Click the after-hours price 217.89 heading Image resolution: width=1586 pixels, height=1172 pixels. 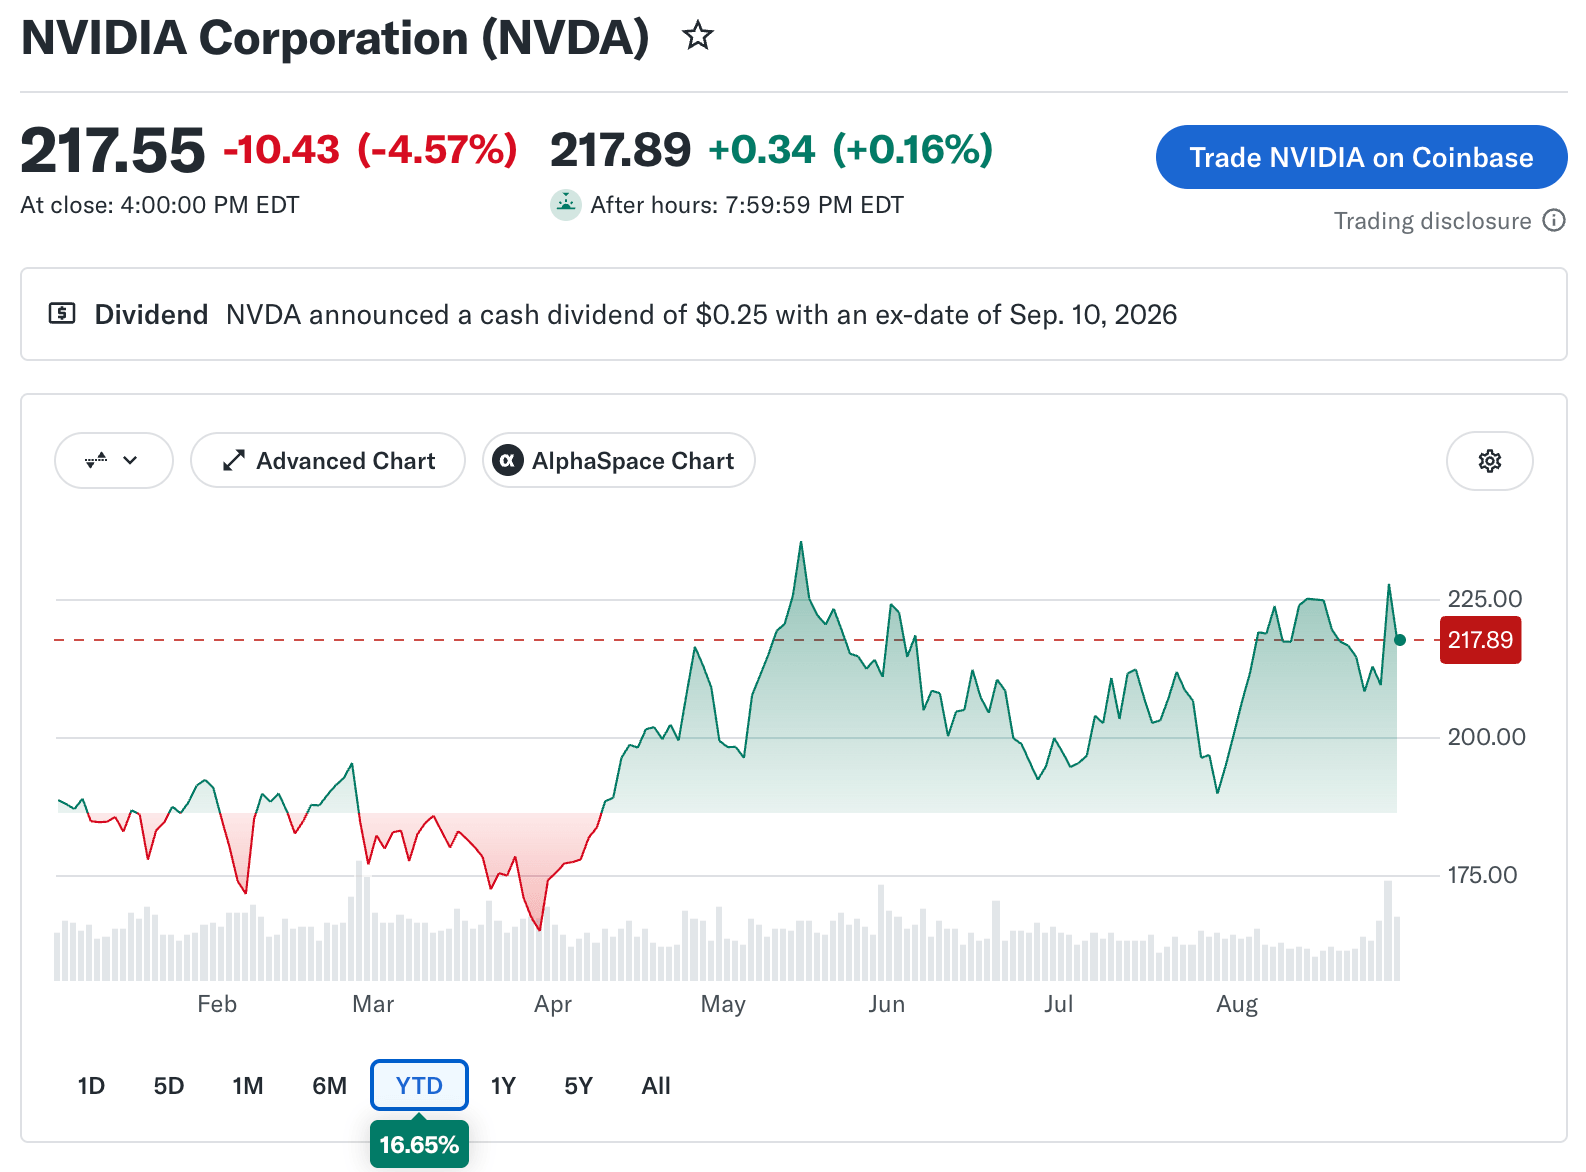click(x=620, y=150)
